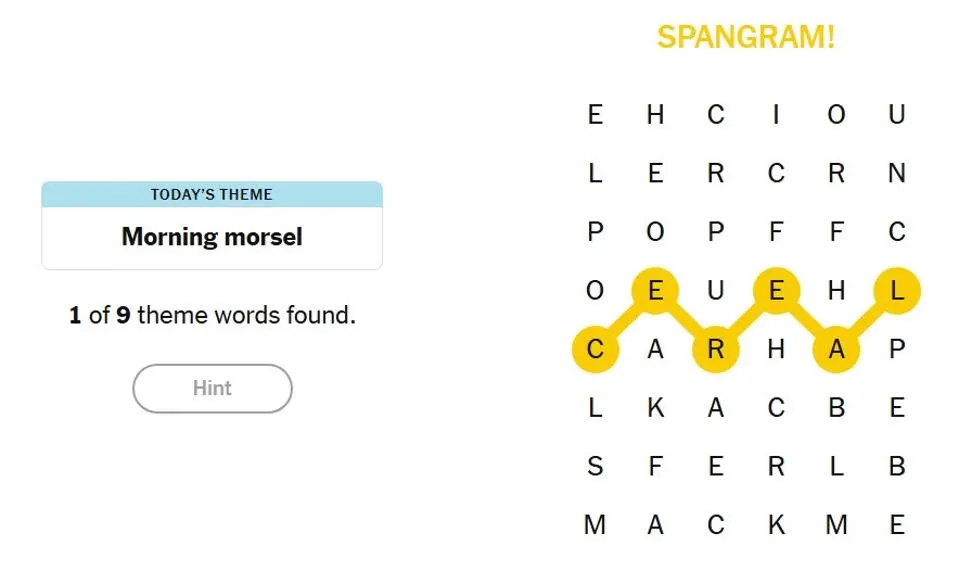Select the A between highlighted C and R
Image resolution: width=959 pixels, height=571 pixels.
coord(655,349)
